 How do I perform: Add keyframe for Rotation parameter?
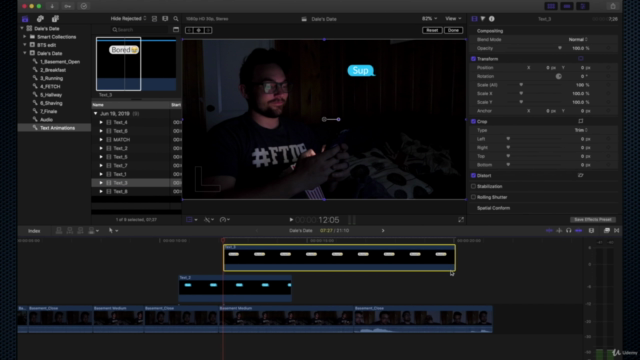pos(609,76)
